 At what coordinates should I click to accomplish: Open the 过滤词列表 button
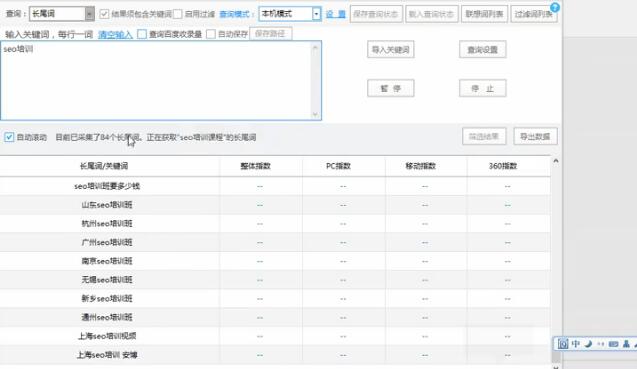[x=534, y=14]
